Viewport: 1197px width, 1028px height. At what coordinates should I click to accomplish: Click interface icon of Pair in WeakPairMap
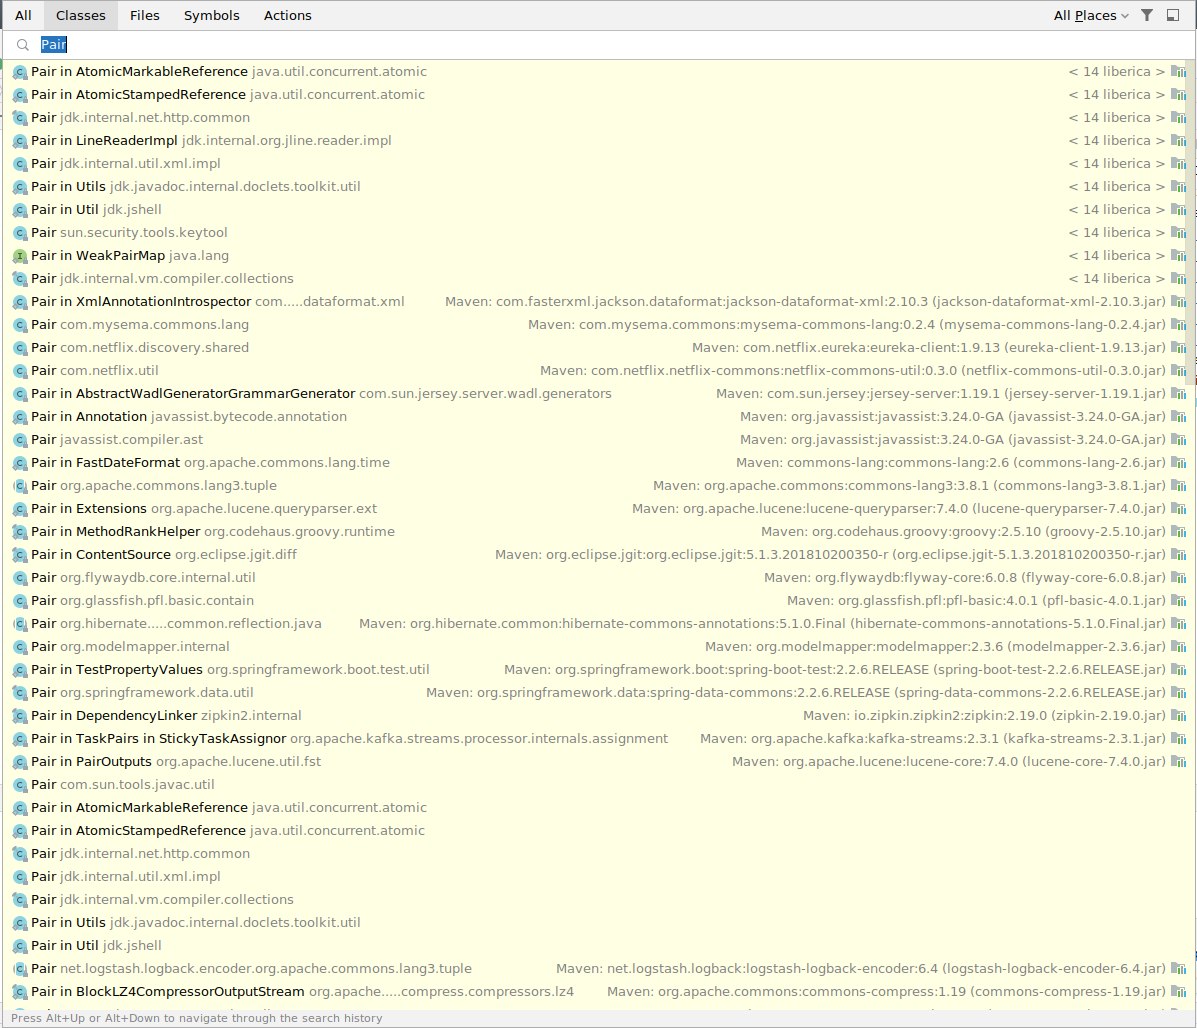click(x=21, y=256)
